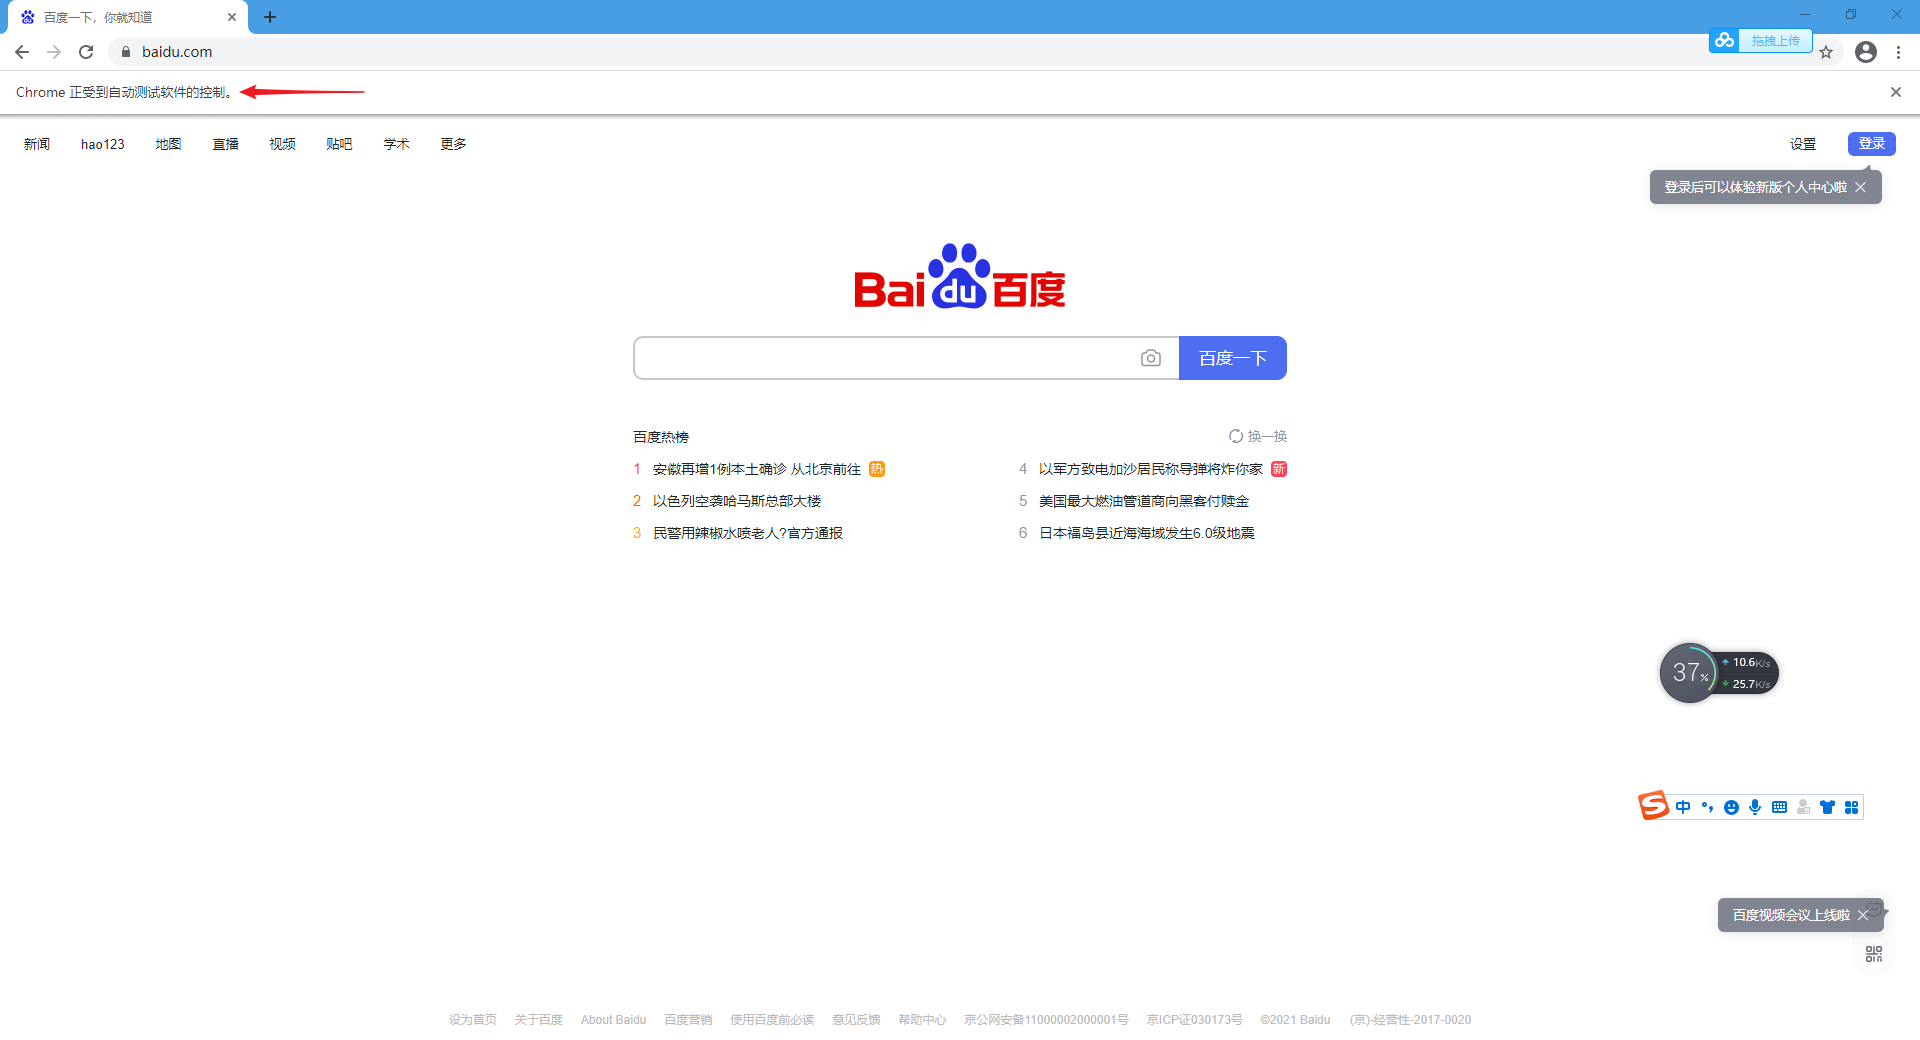Click the 百度一下 search button
1920x1040 pixels.
(1233, 358)
